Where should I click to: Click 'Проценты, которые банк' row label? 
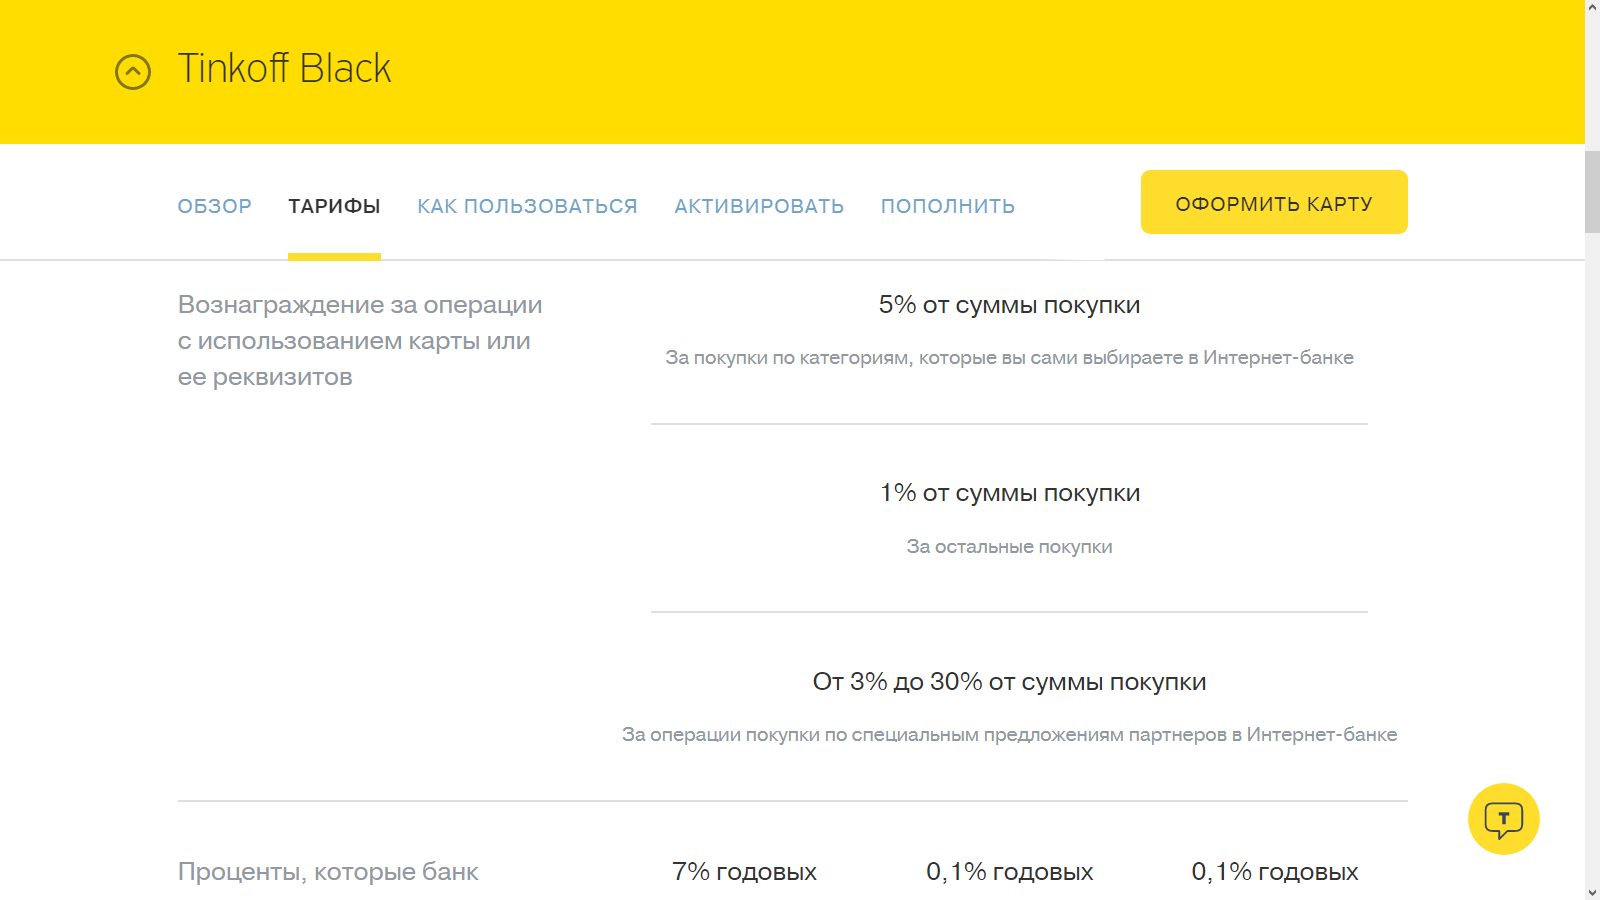pos(328,872)
